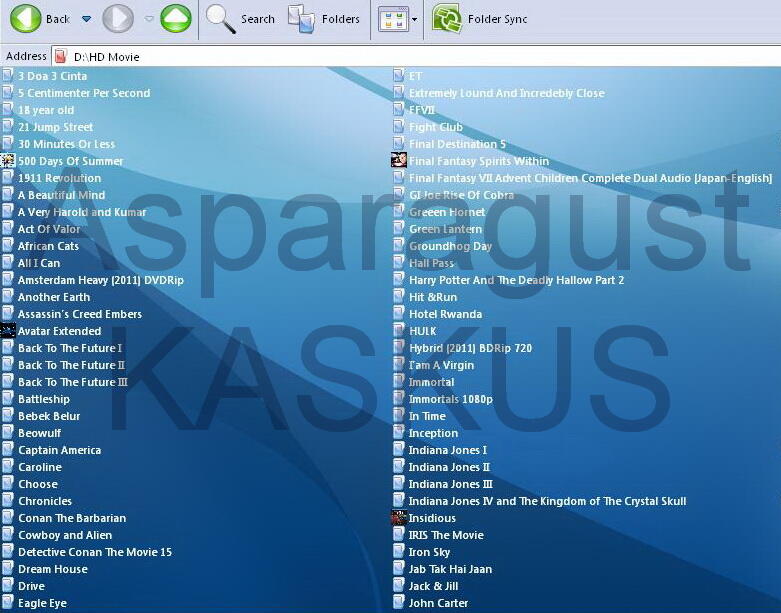Click the Folders label in toolbar
This screenshot has height=613, width=781.
click(x=341, y=19)
